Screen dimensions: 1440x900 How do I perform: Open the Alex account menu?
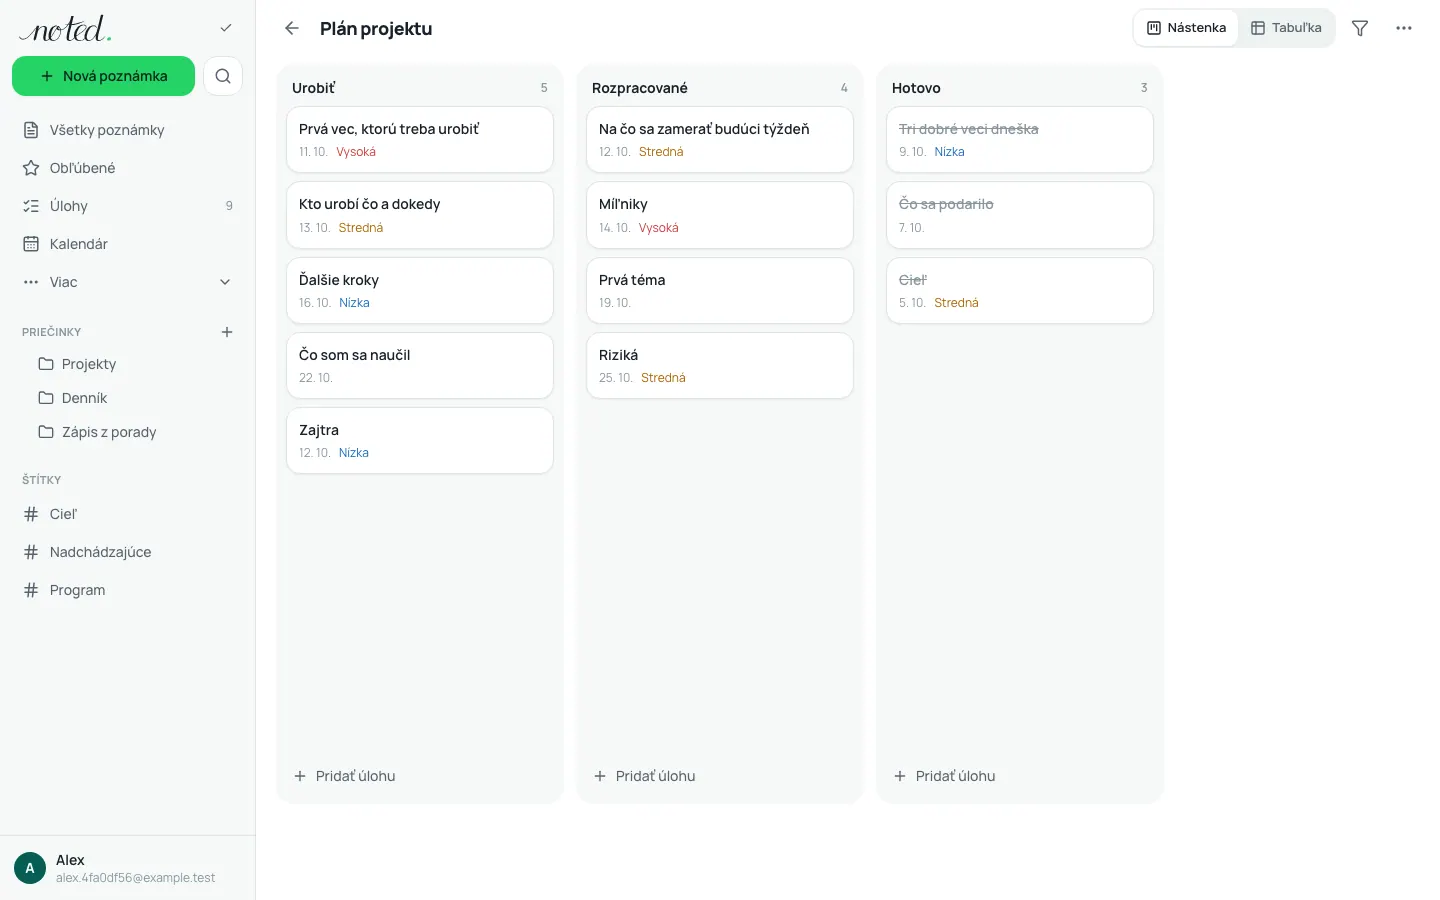128,868
